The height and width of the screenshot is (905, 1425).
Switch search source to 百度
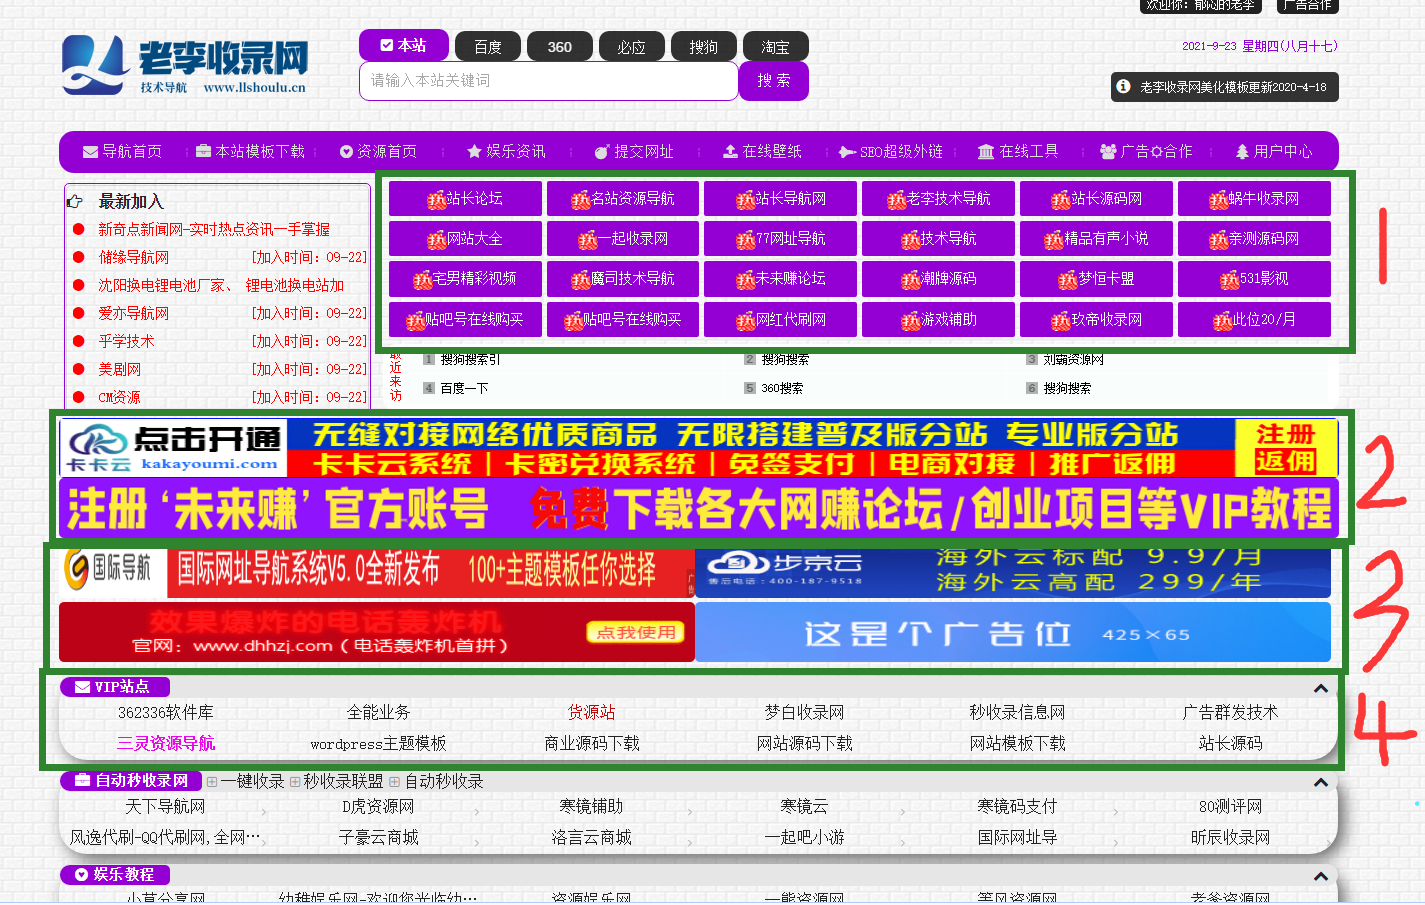click(x=487, y=45)
